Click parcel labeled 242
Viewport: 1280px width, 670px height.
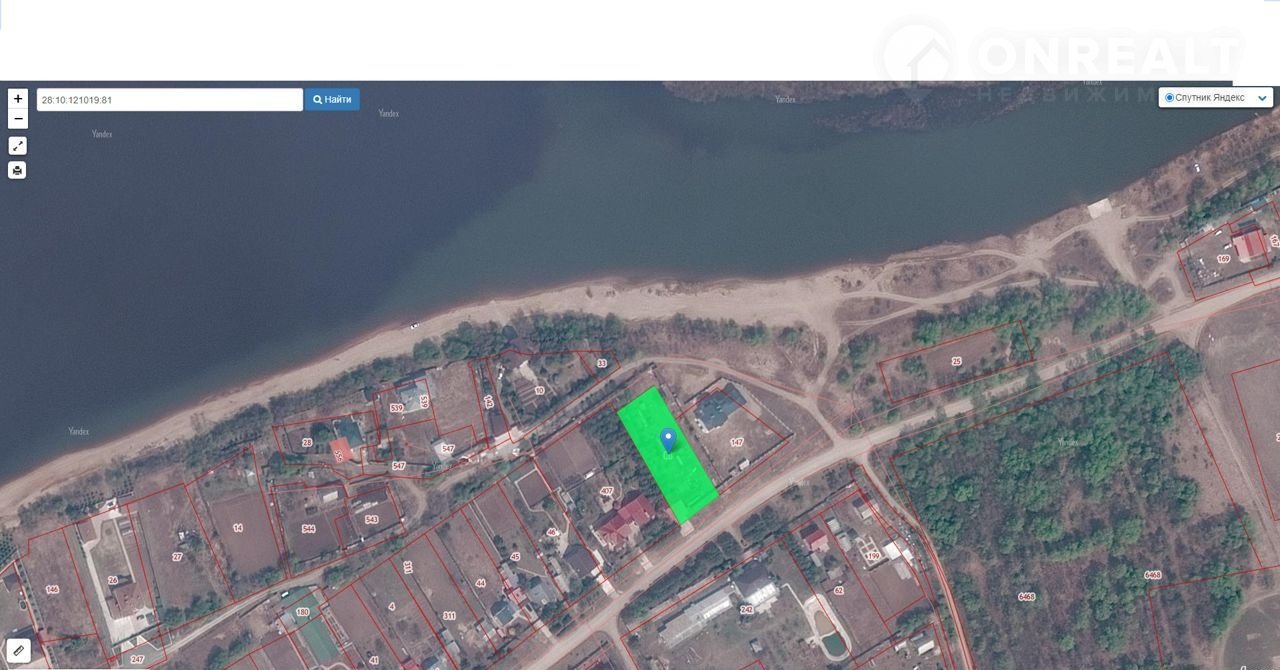click(746, 609)
